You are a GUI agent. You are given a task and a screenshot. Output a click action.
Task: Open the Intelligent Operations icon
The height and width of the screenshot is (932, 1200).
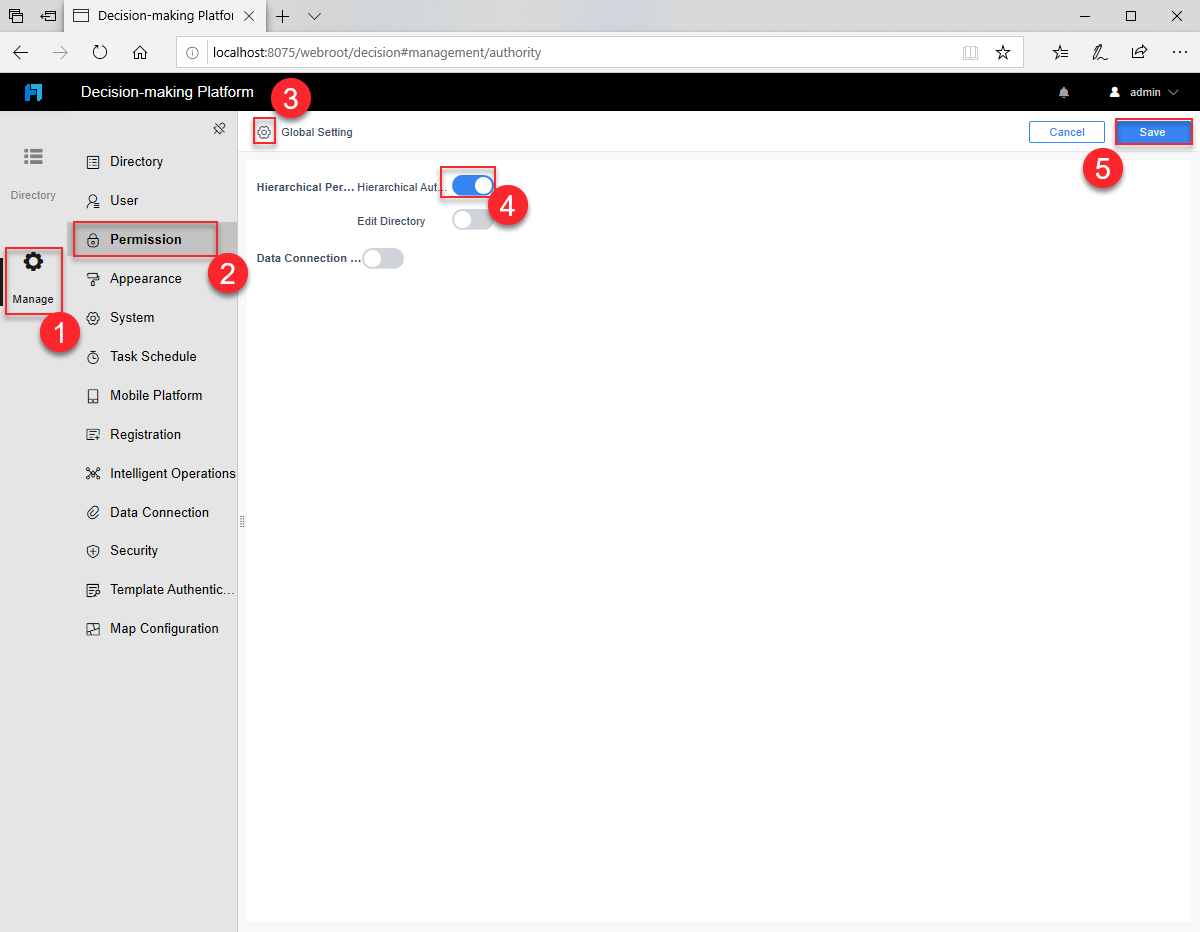92,473
